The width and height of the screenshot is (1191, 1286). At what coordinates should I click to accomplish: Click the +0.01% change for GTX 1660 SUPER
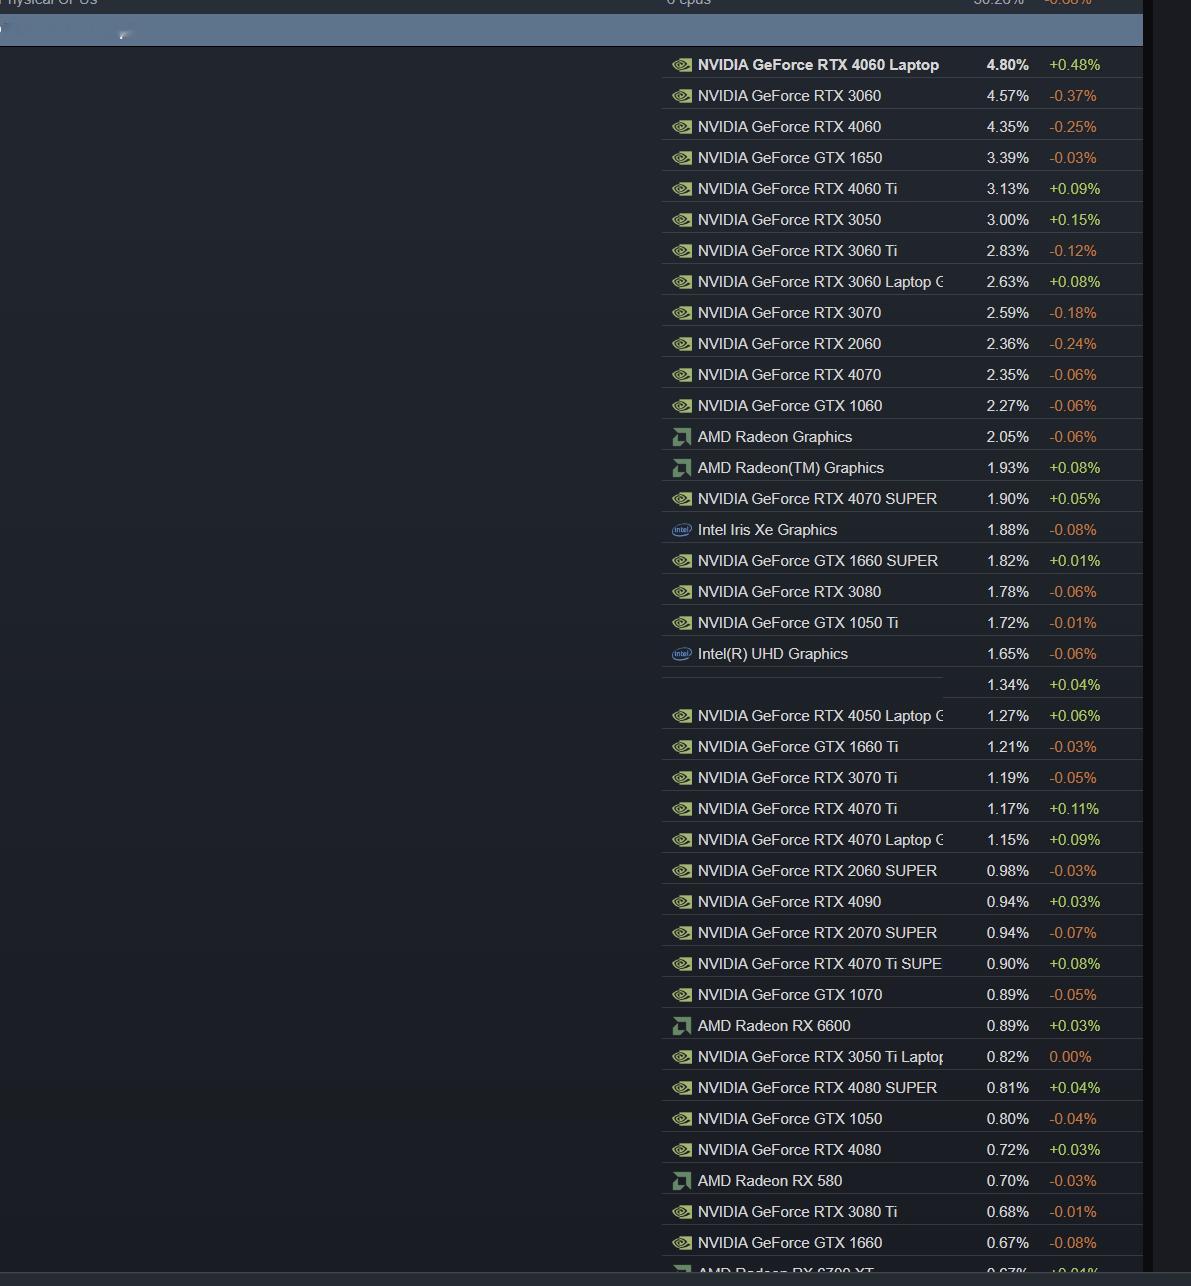1074,561
